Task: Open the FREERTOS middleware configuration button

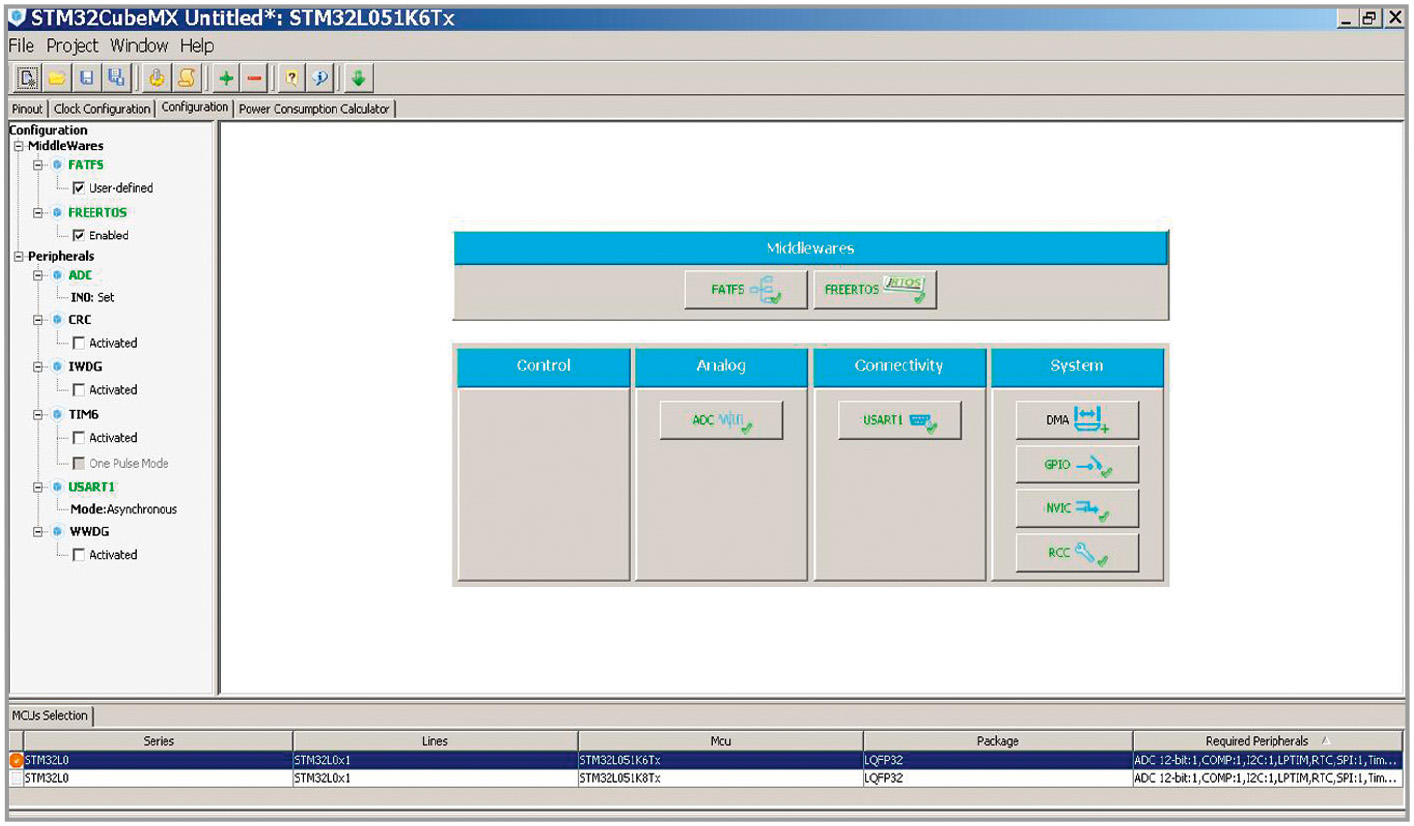Action: tap(875, 290)
